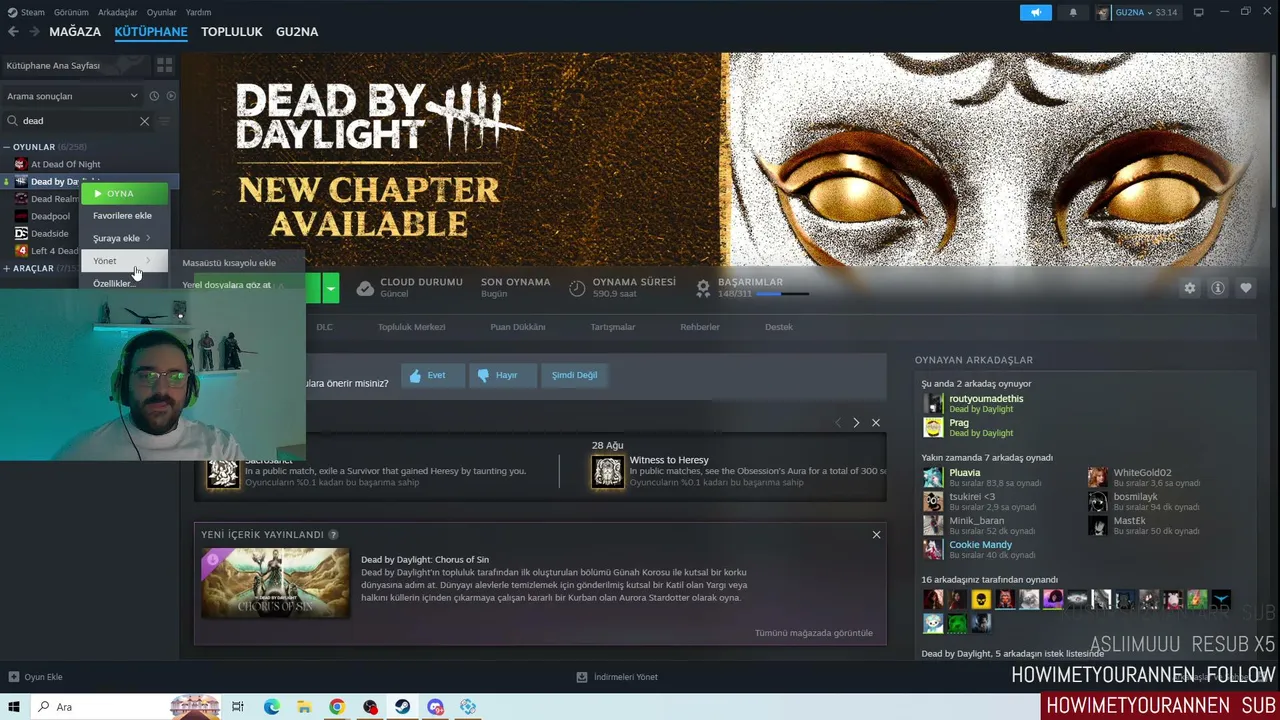Launch Microsoft Edge from the taskbar
The image size is (1280, 720).
pos(272,707)
